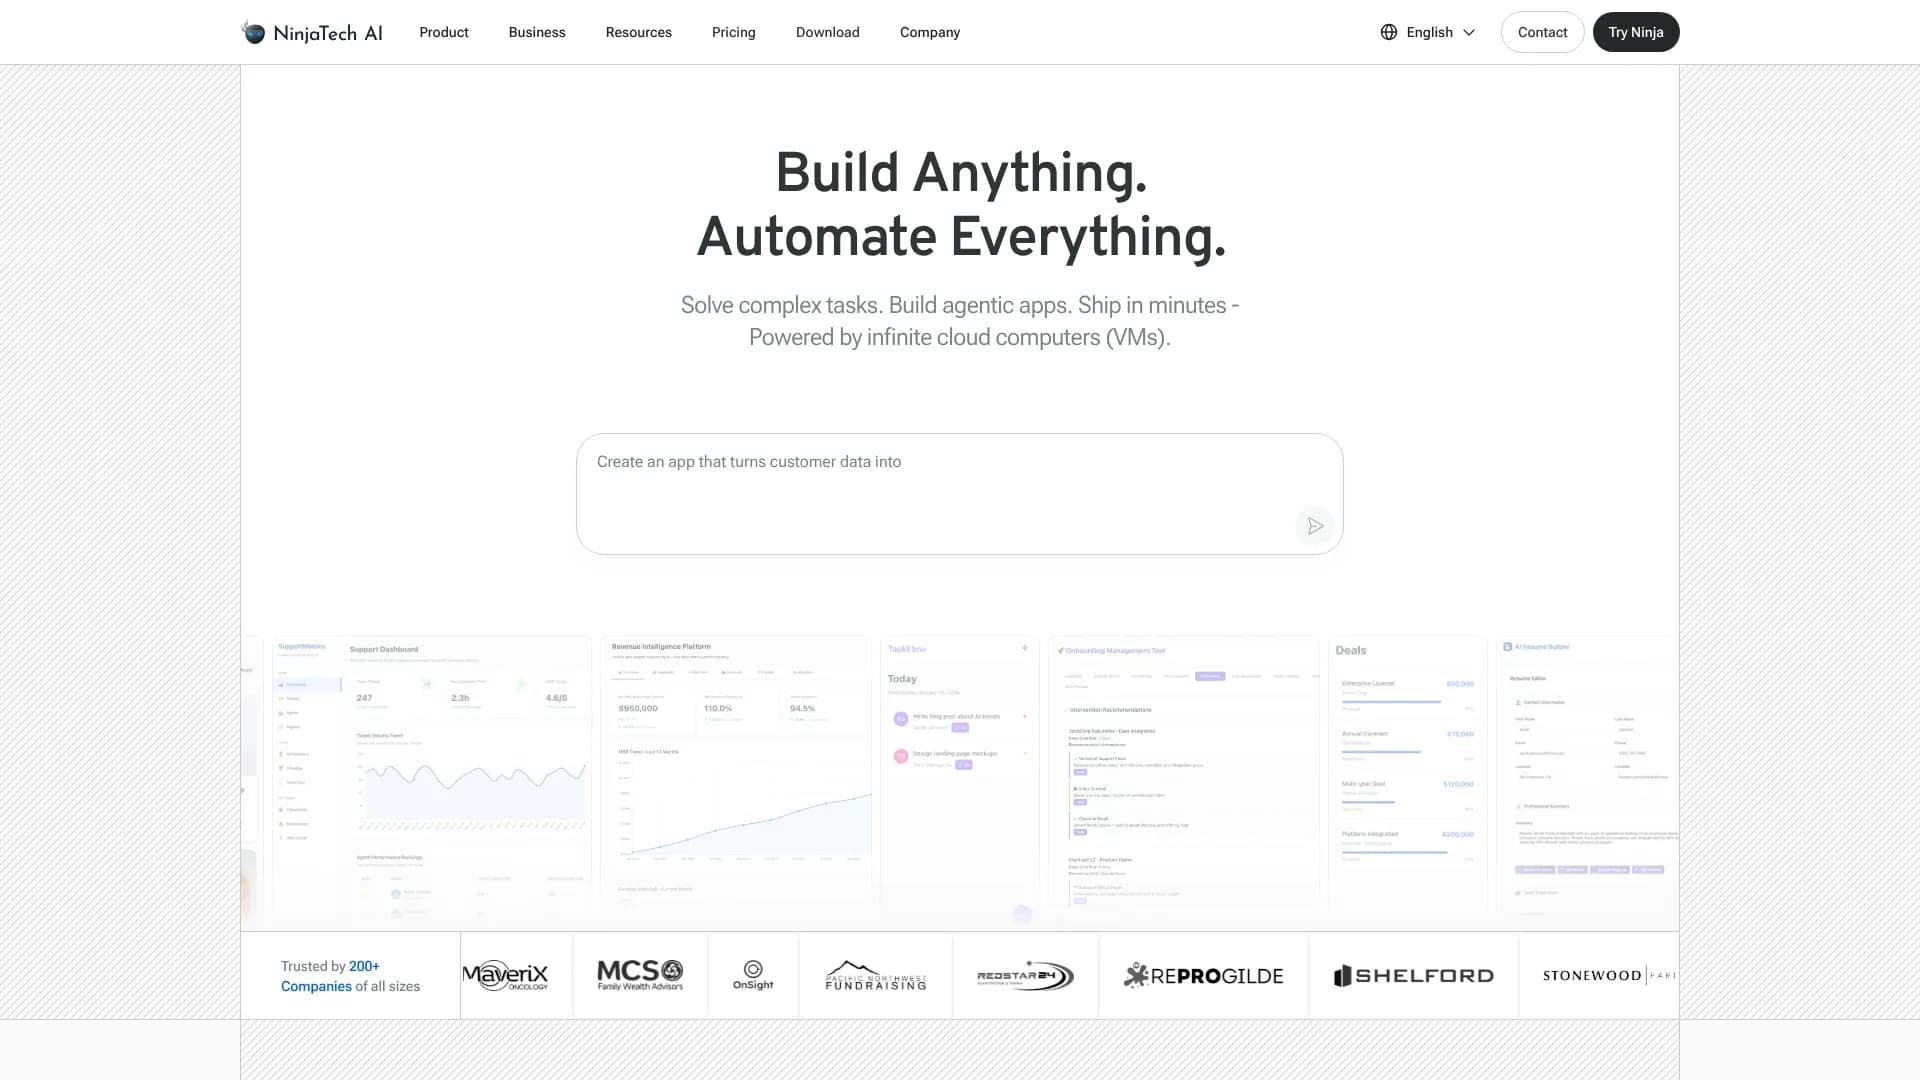This screenshot has width=1920, height=1080.
Task: Click the globe language icon
Action: tap(1389, 32)
